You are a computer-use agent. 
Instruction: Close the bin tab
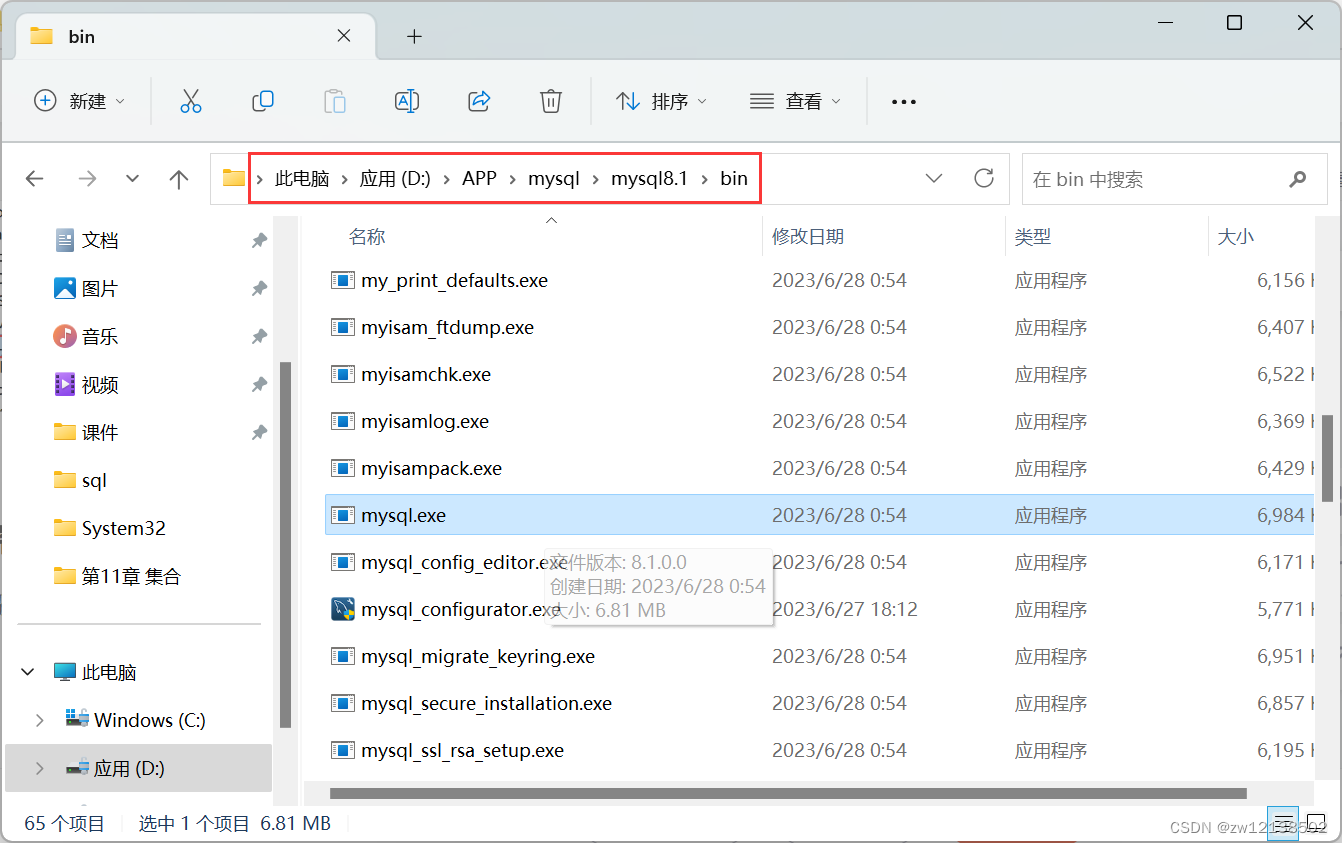[344, 36]
